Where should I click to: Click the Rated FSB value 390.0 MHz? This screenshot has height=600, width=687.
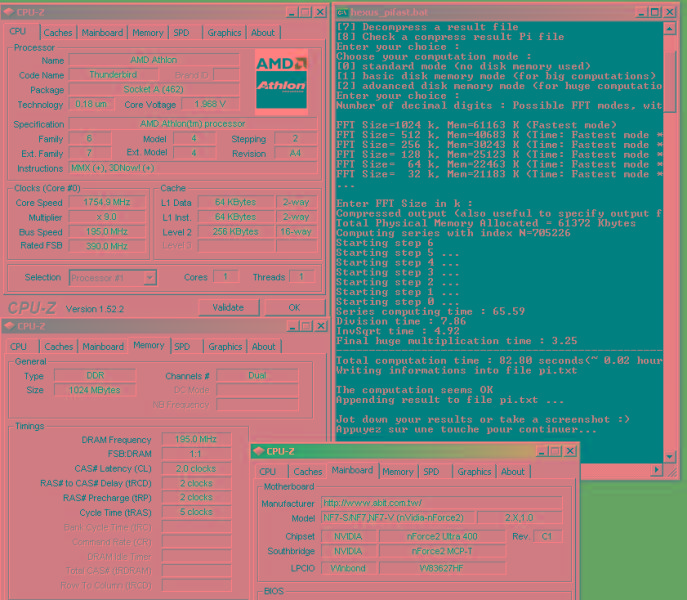click(x=107, y=246)
